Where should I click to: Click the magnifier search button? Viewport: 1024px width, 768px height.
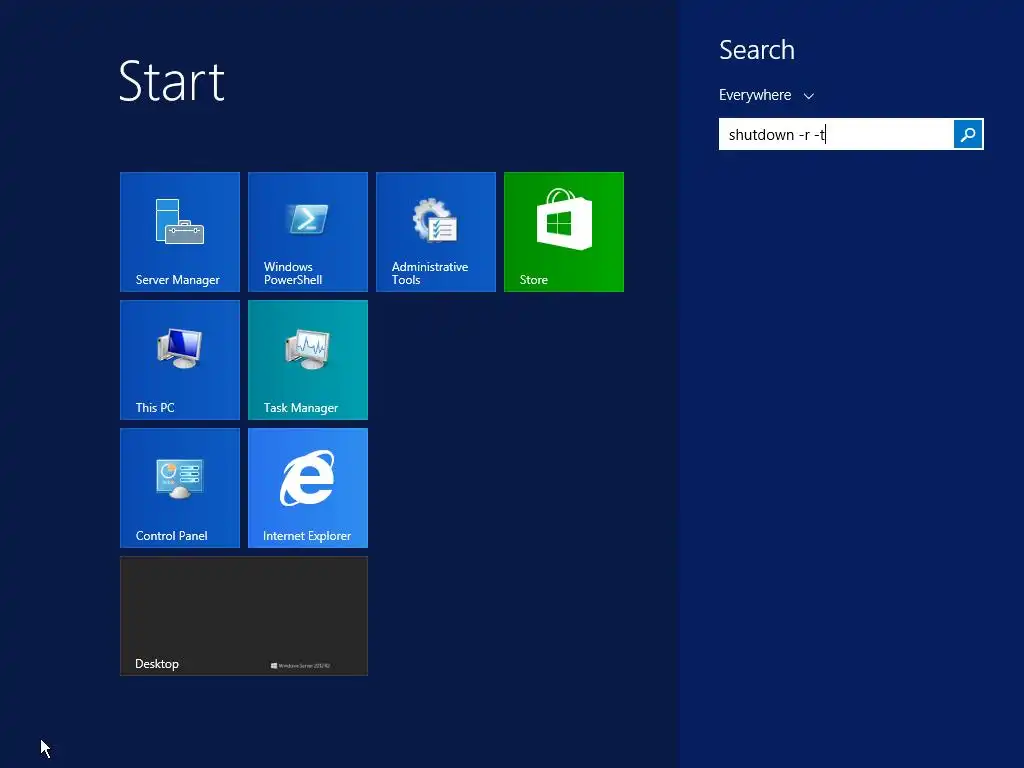(x=968, y=134)
